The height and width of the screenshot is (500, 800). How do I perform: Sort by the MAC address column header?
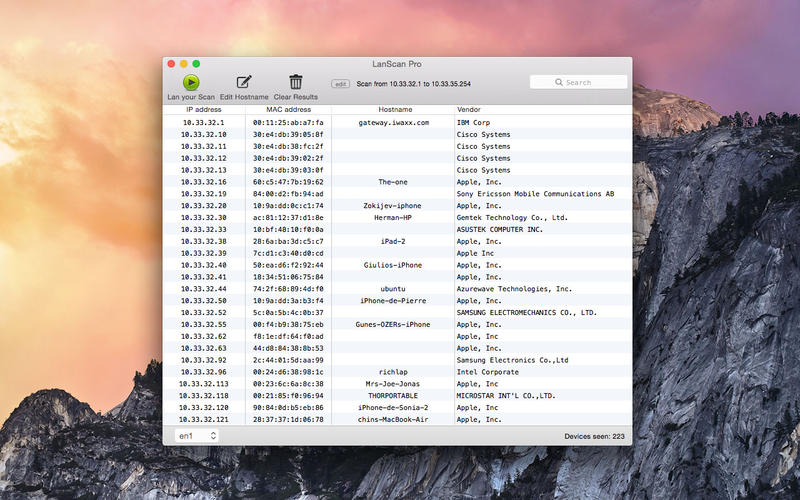[x=288, y=109]
